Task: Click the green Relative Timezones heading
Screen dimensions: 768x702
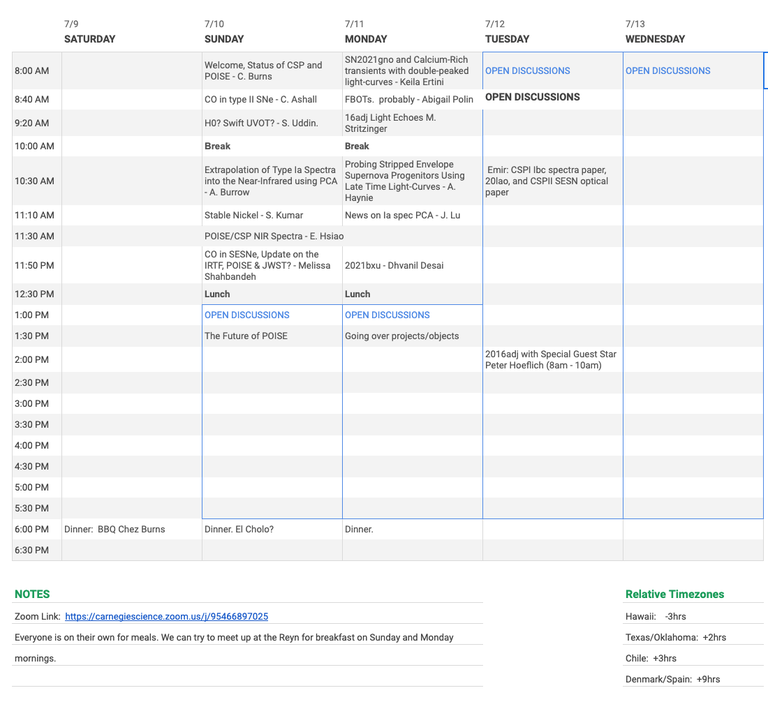Action: pos(674,594)
